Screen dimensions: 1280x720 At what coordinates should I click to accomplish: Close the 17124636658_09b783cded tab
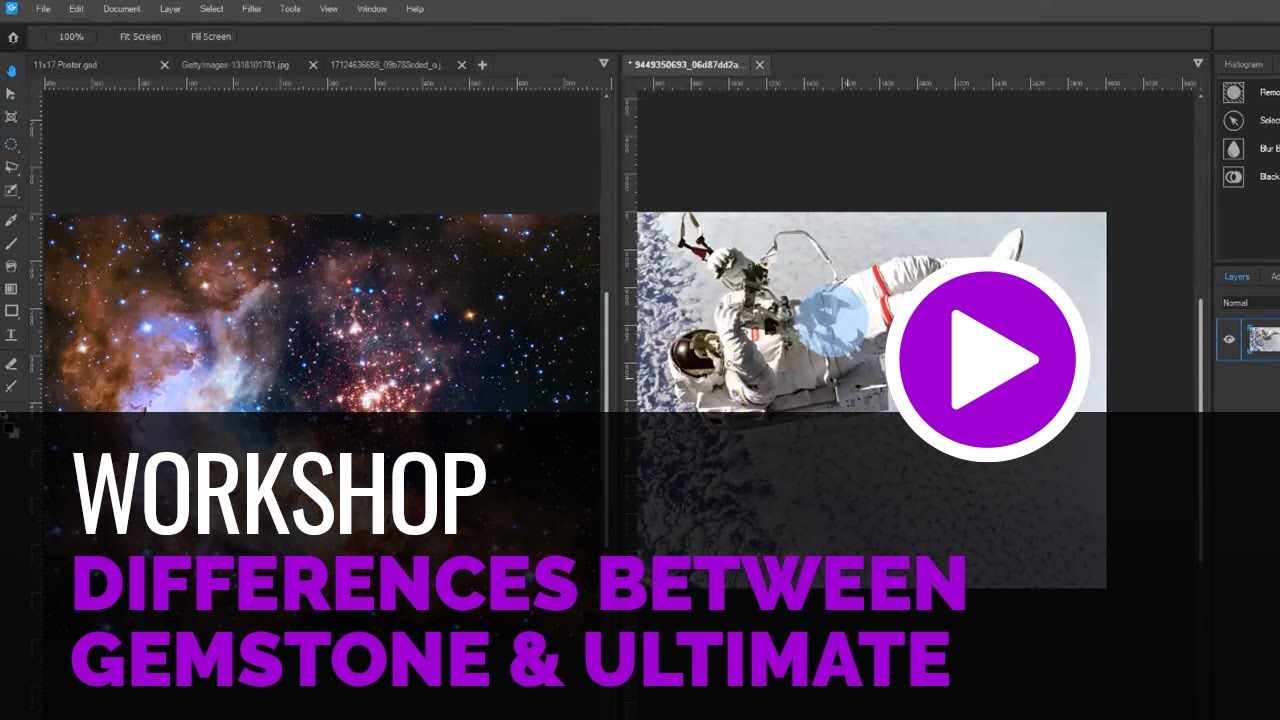pos(461,65)
